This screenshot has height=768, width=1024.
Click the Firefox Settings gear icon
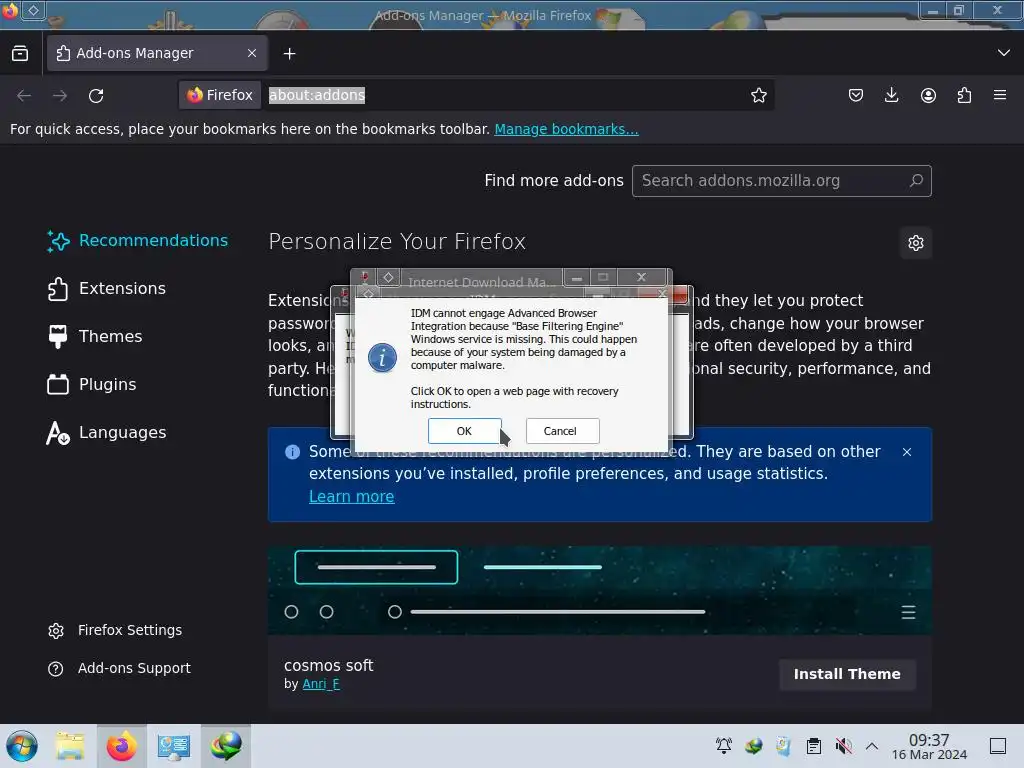coord(56,631)
